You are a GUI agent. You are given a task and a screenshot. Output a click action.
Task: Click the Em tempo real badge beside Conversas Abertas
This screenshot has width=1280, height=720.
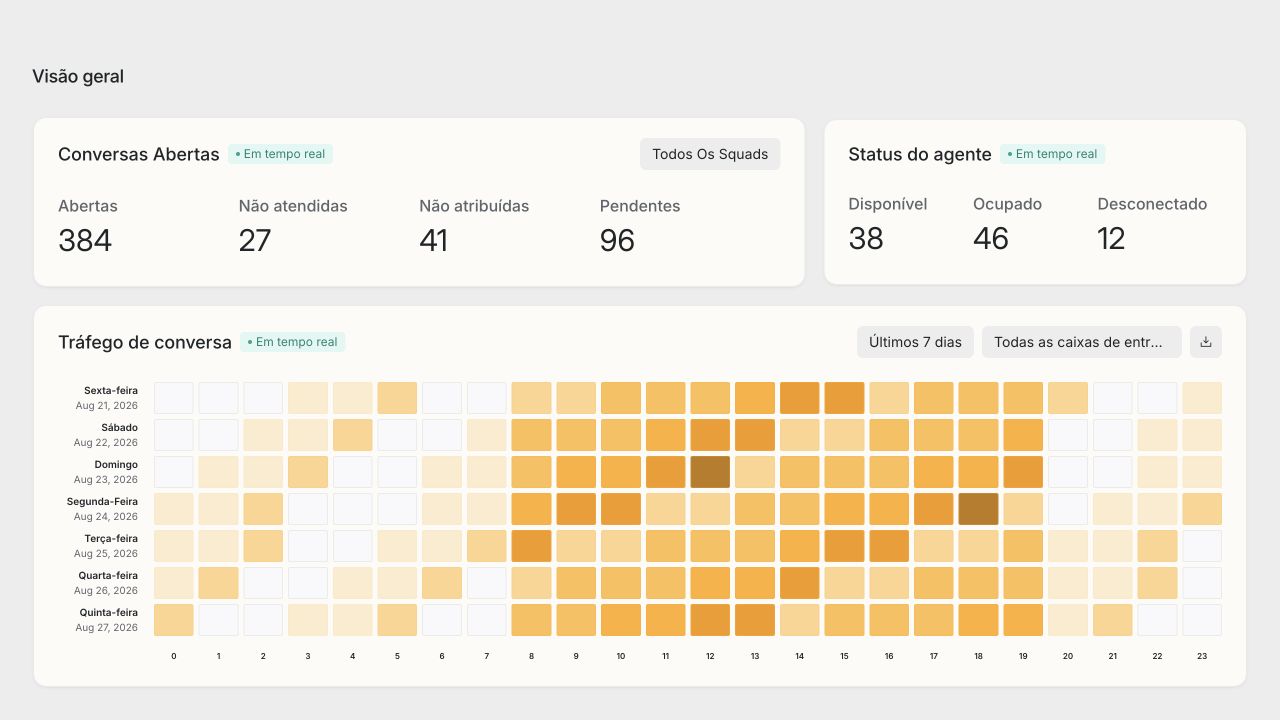[280, 154]
